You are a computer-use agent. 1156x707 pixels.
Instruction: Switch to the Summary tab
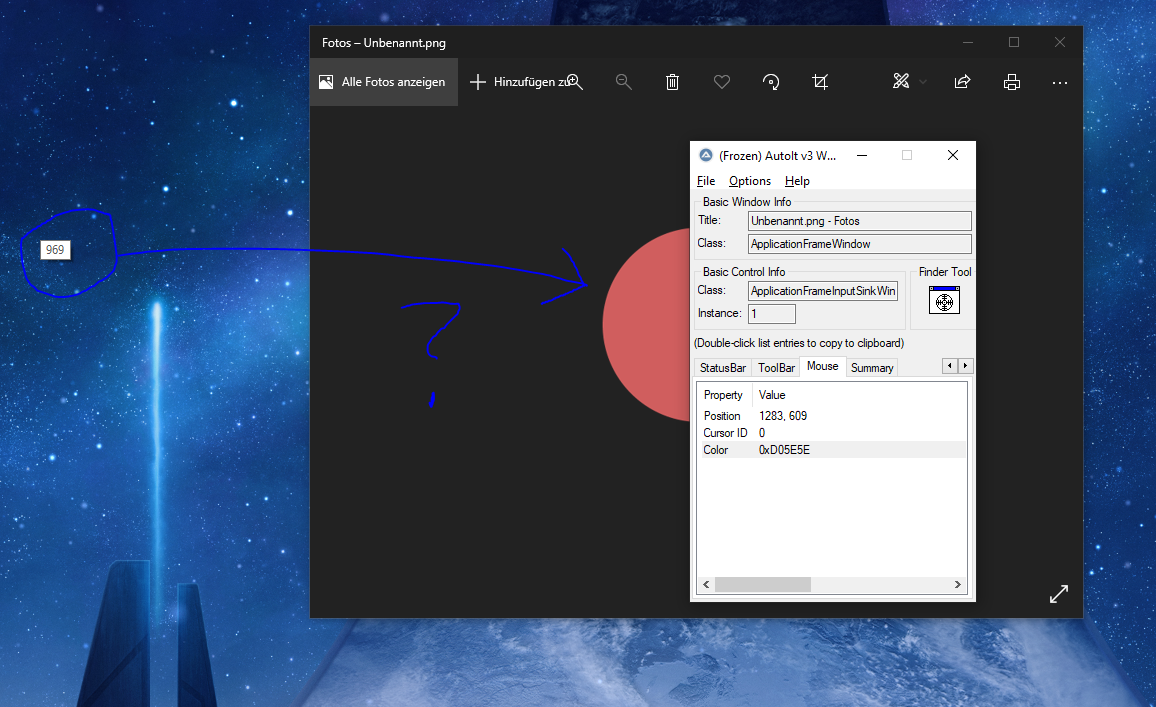(x=871, y=367)
